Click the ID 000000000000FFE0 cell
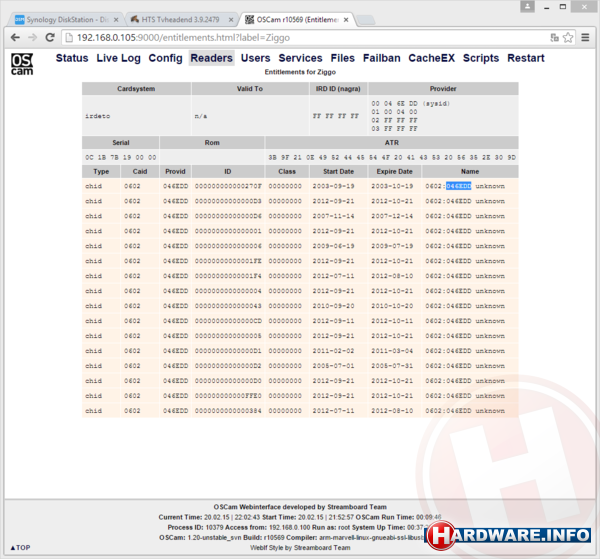600x559 pixels. tap(228, 396)
